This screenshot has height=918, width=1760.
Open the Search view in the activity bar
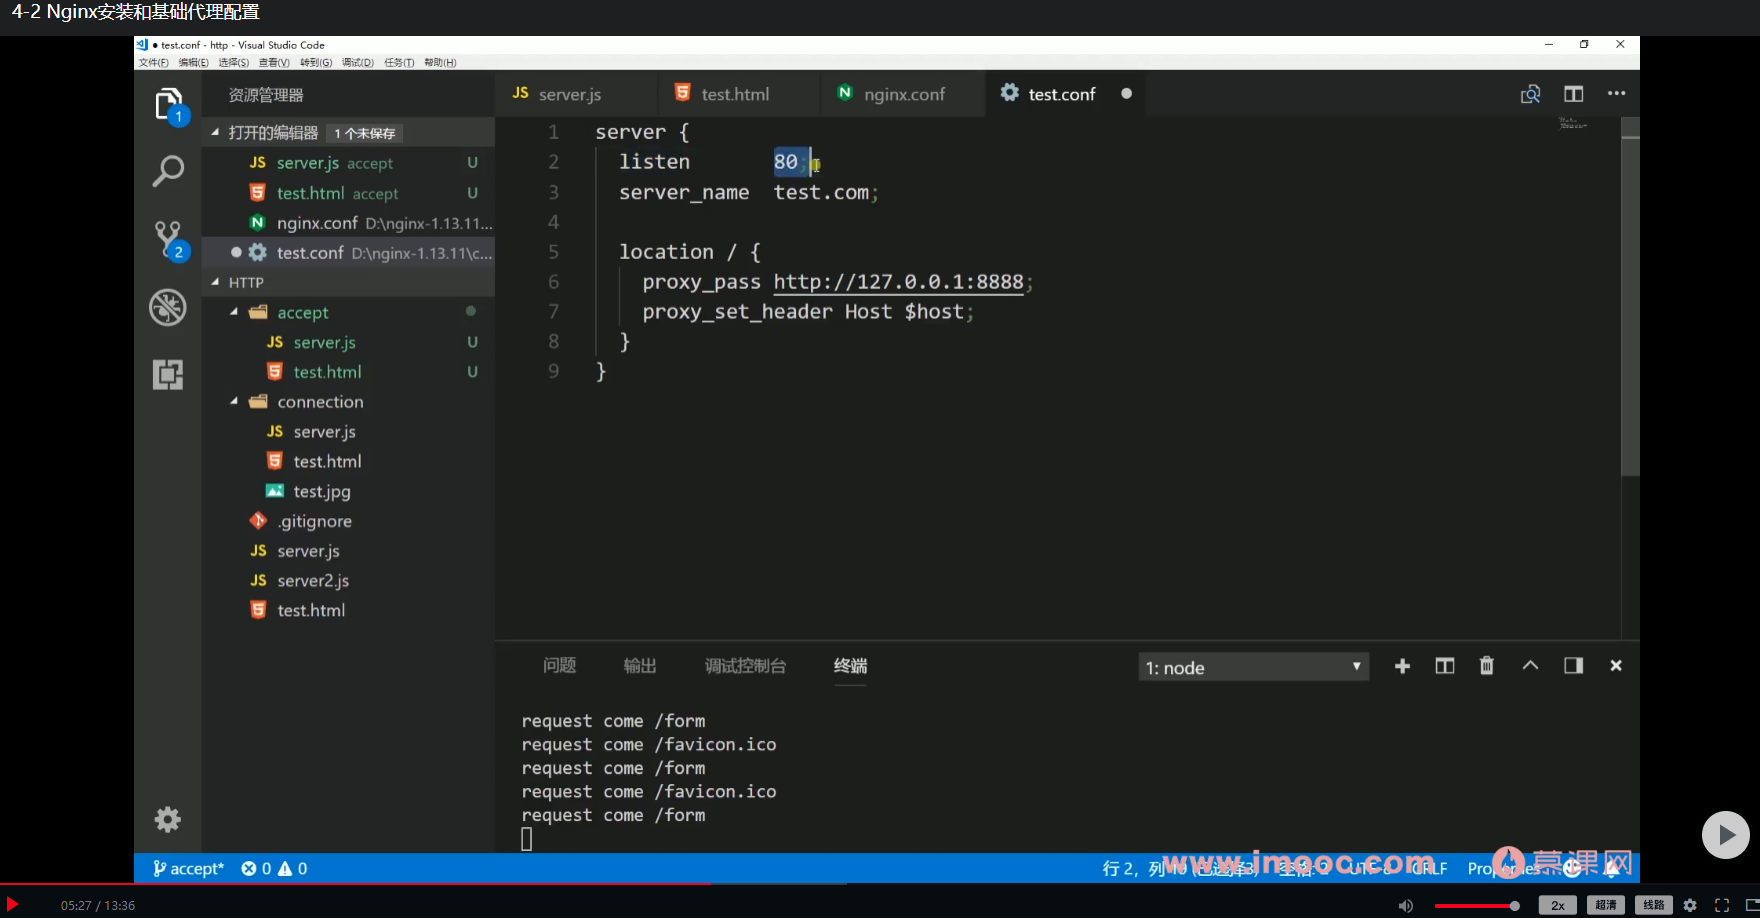(x=168, y=171)
